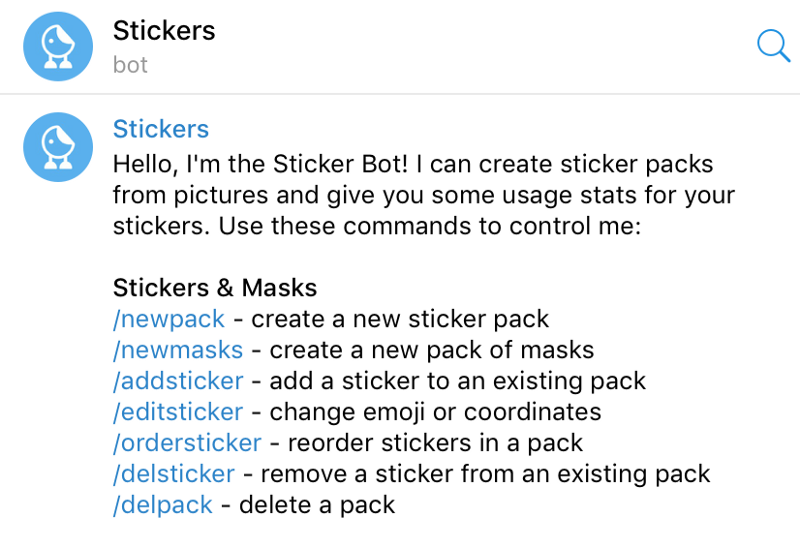Open chat info via header title Stickers
The height and width of the screenshot is (548, 800).
tap(164, 31)
